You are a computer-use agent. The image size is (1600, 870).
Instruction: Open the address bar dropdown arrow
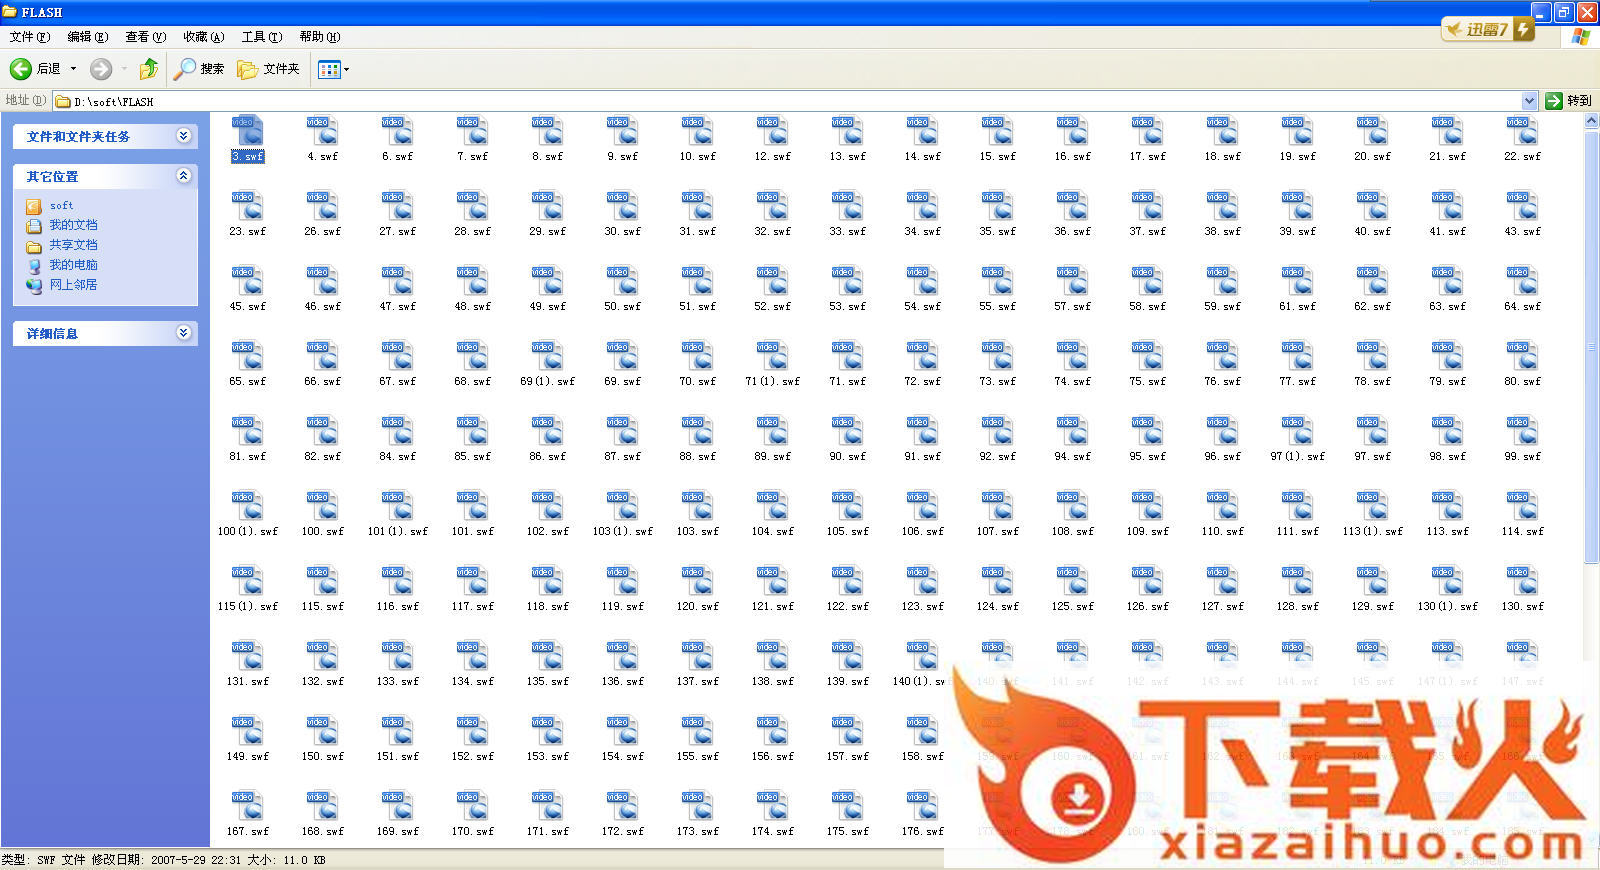click(x=1529, y=101)
